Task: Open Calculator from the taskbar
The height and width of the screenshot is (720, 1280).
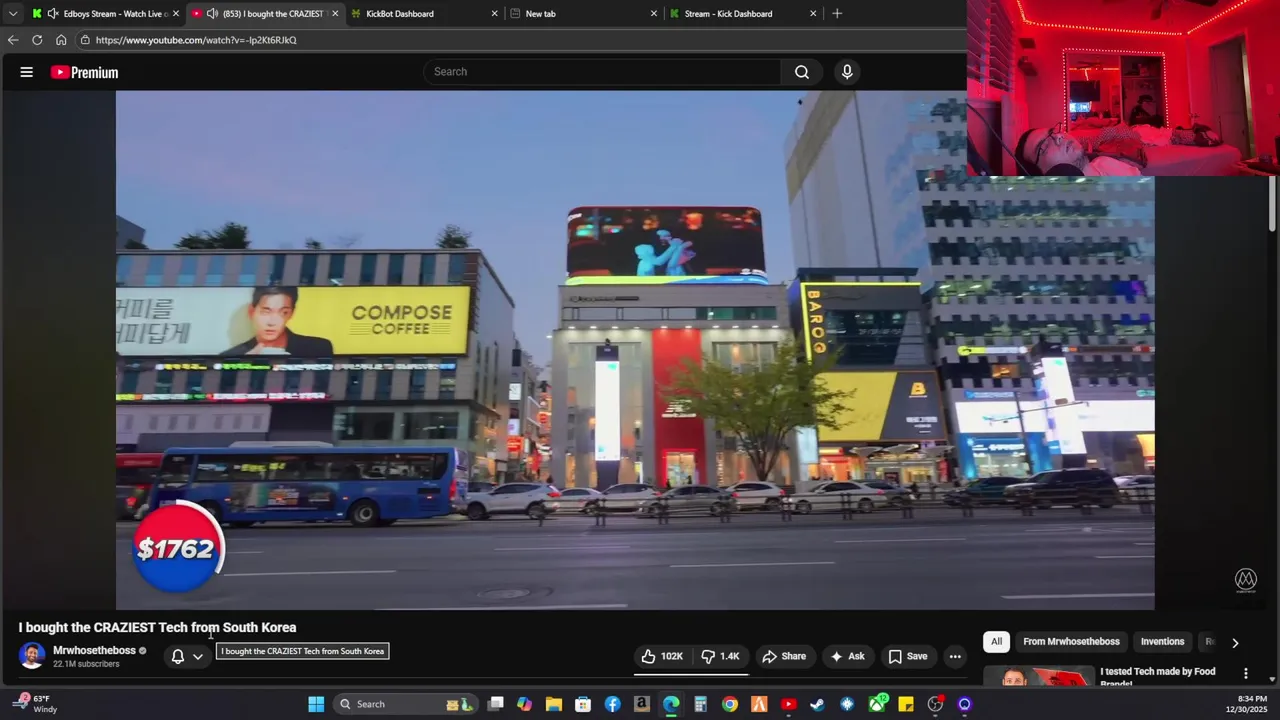Action: pos(700,704)
